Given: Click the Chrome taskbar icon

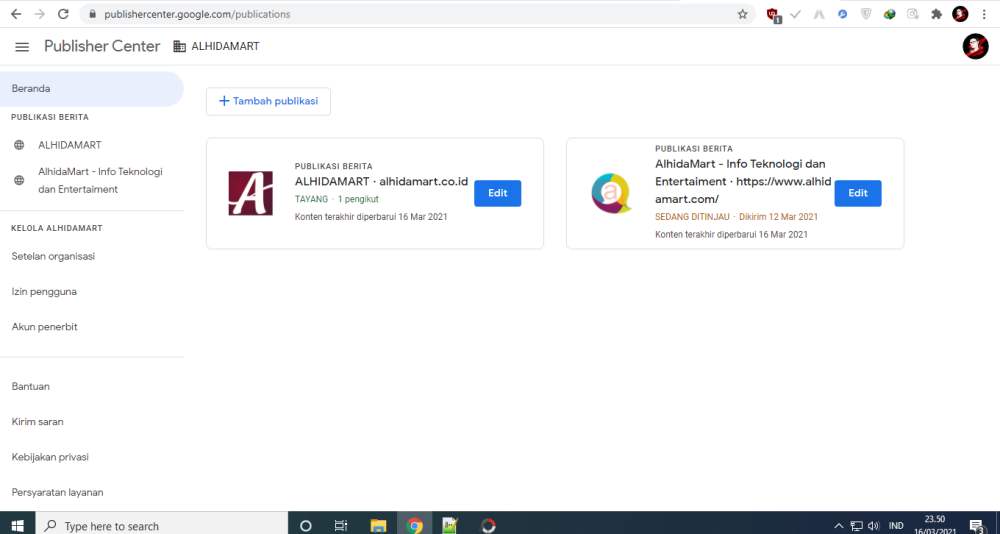Looking at the screenshot, I should point(415,526).
